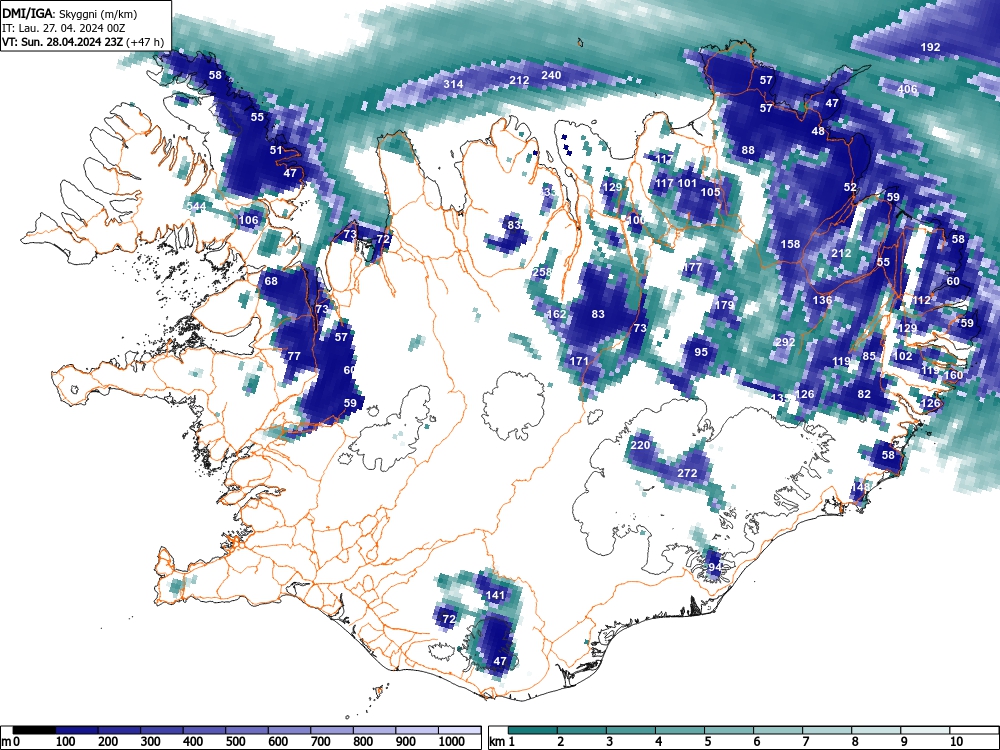Click the 112 visibility value
Image resolution: width=1000 pixels, height=750 pixels.
tap(922, 300)
